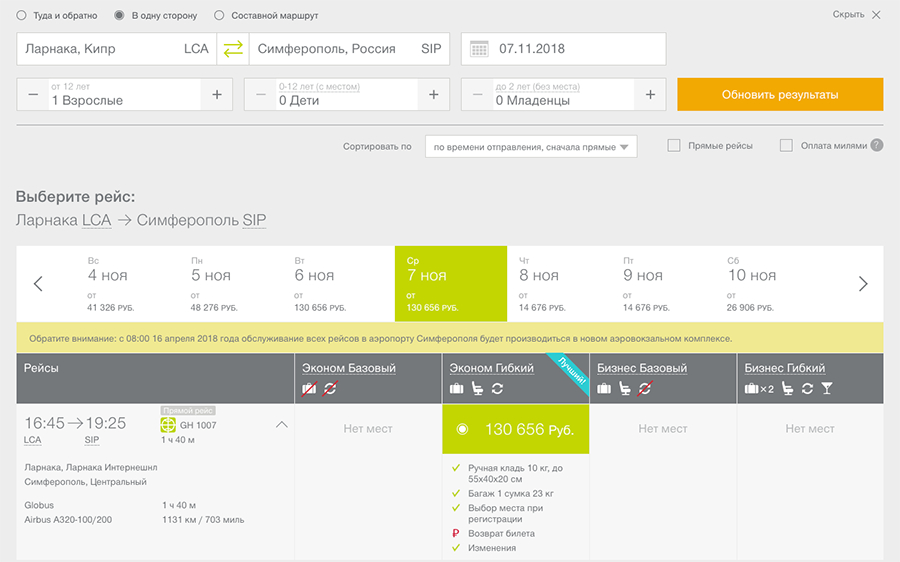This screenshot has height=562, width=900.
Task: Add an infant with the plus button
Action: [x=650, y=95]
